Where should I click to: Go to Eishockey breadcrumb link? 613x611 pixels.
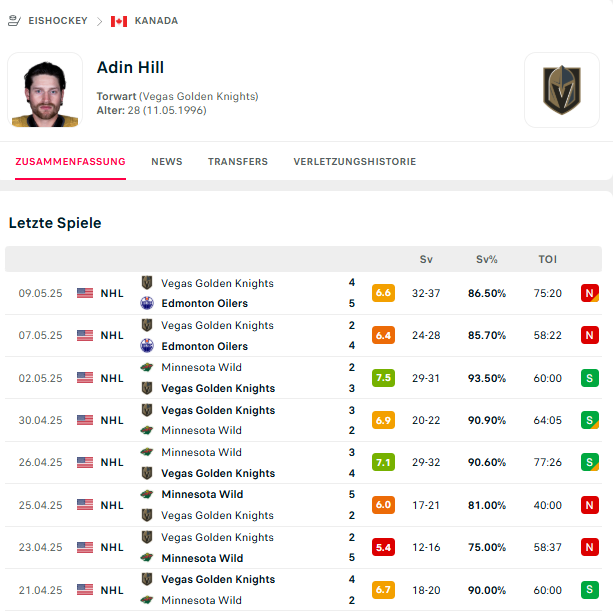coord(58,21)
